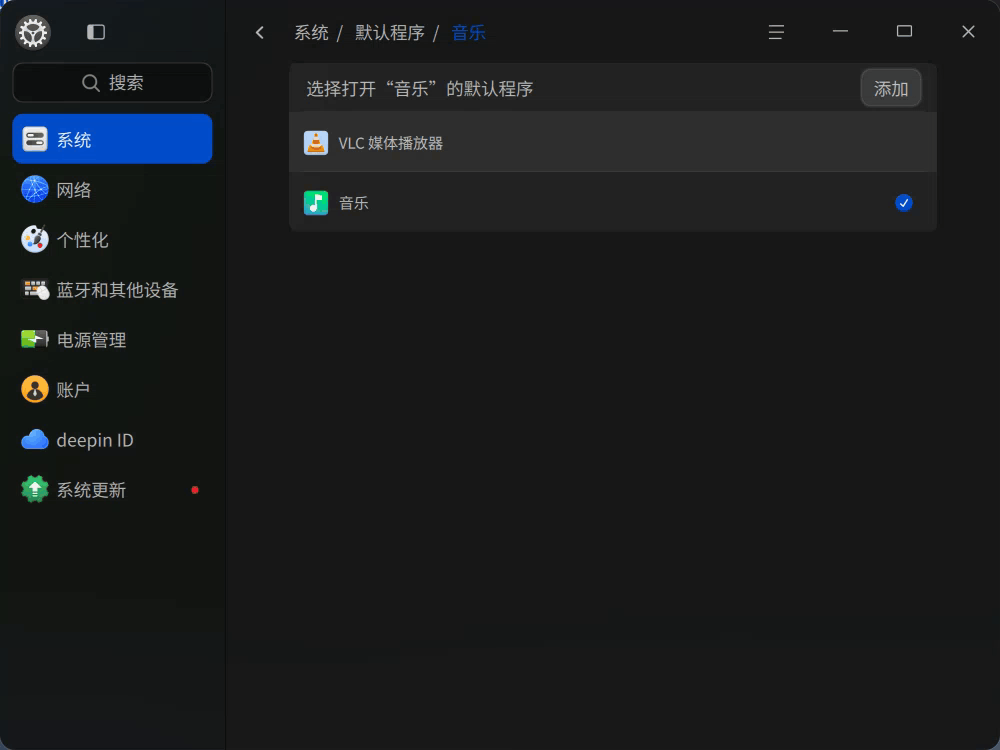Screen dimensions: 1000x750
Task: Click the 电源管理 battery icon
Action: tap(34, 339)
